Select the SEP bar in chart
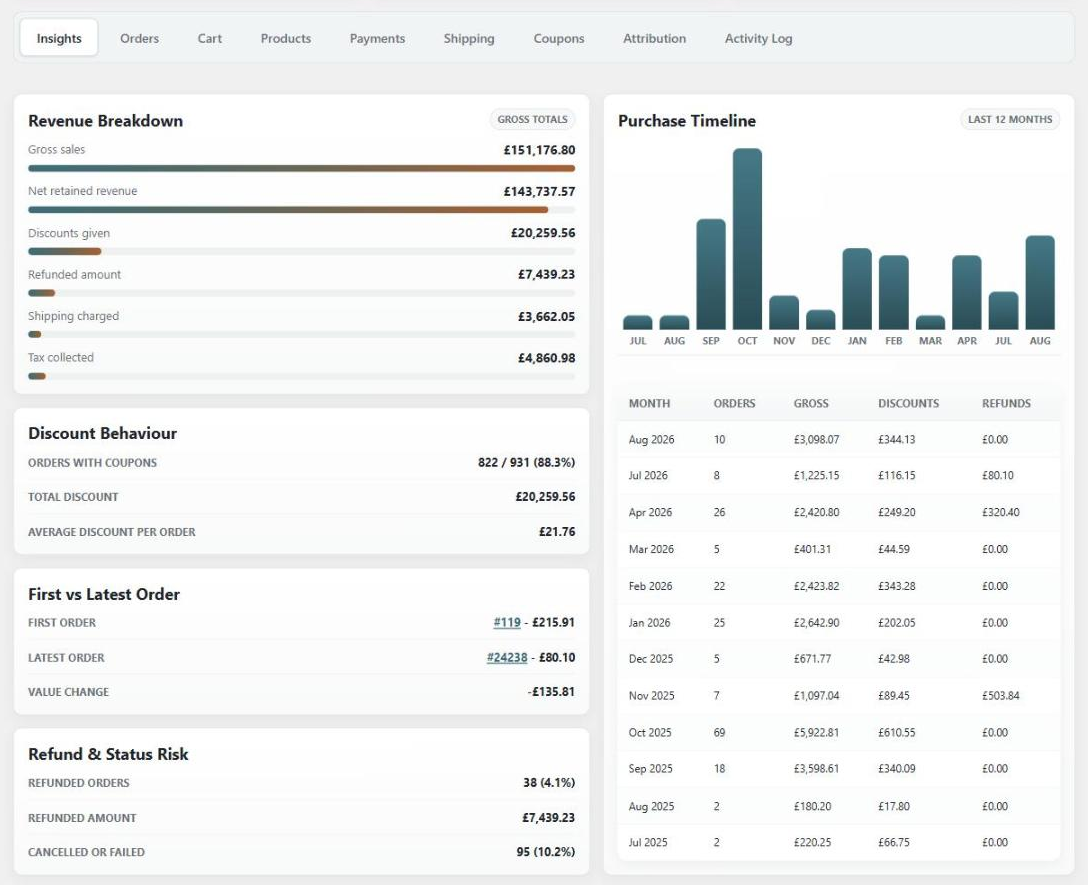This screenshot has height=885, width=1088. (x=711, y=274)
